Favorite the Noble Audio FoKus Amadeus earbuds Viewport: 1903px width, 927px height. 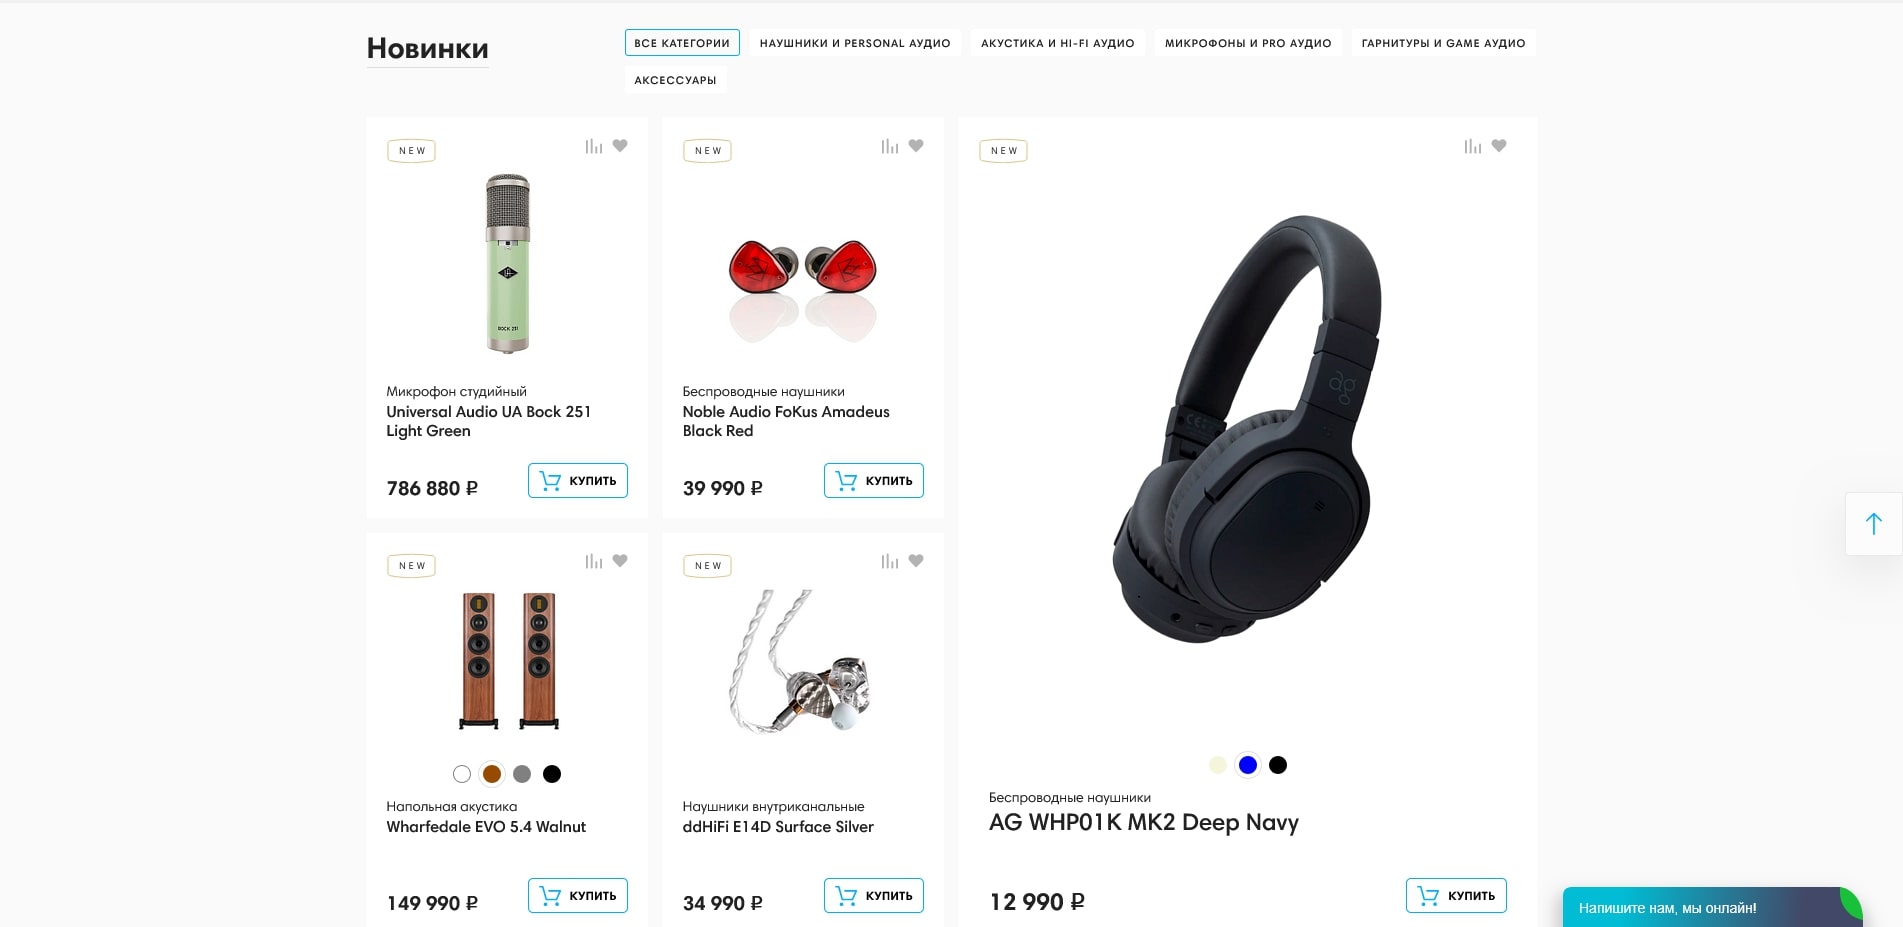916,146
